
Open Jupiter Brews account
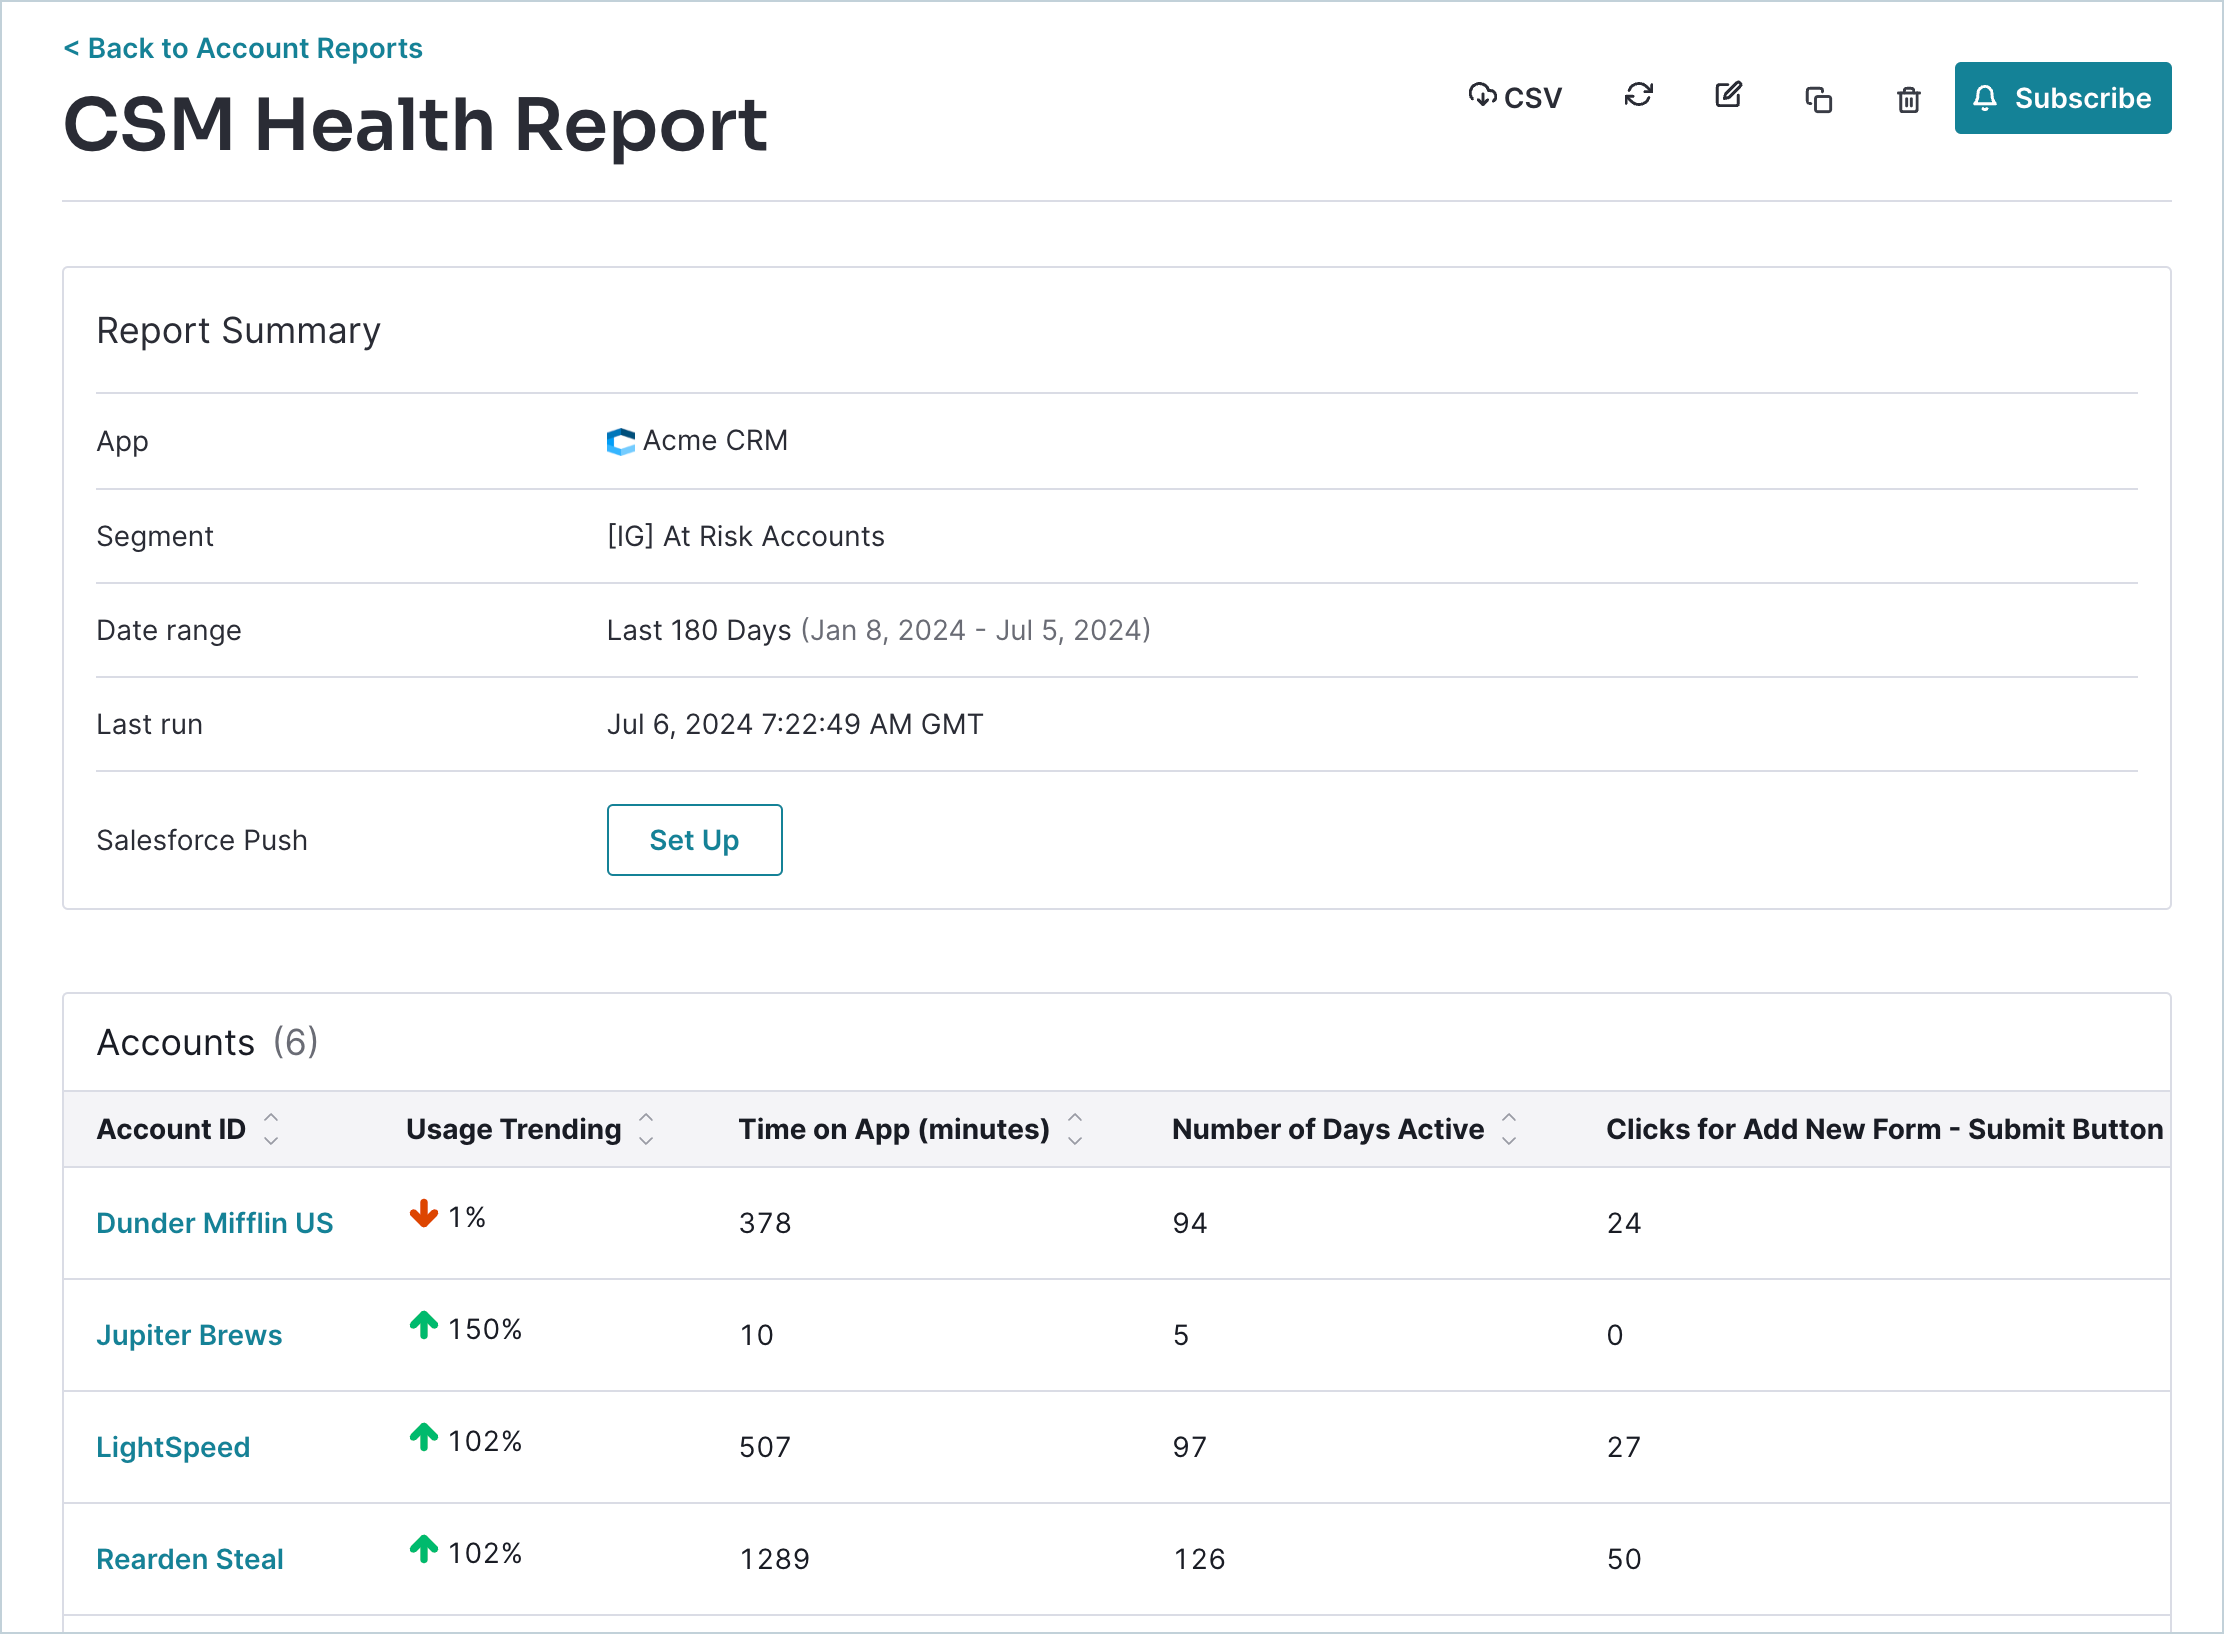[189, 1335]
